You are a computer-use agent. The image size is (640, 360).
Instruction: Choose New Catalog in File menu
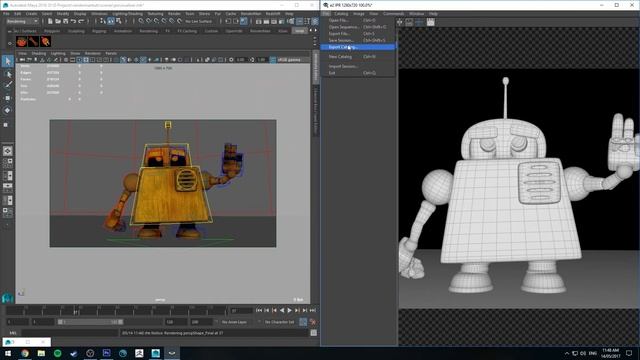tap(357, 57)
